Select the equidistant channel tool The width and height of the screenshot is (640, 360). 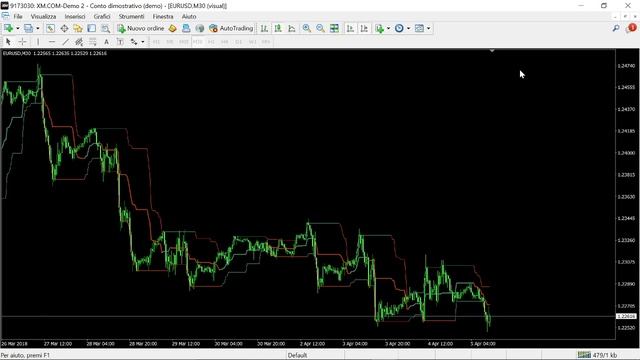click(79, 42)
